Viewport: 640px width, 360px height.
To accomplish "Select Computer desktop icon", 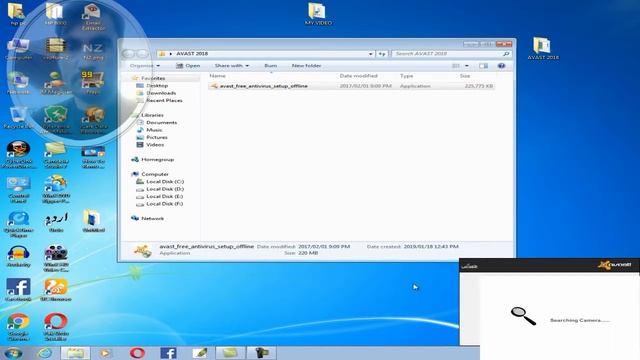I will pyautogui.click(x=18, y=49).
